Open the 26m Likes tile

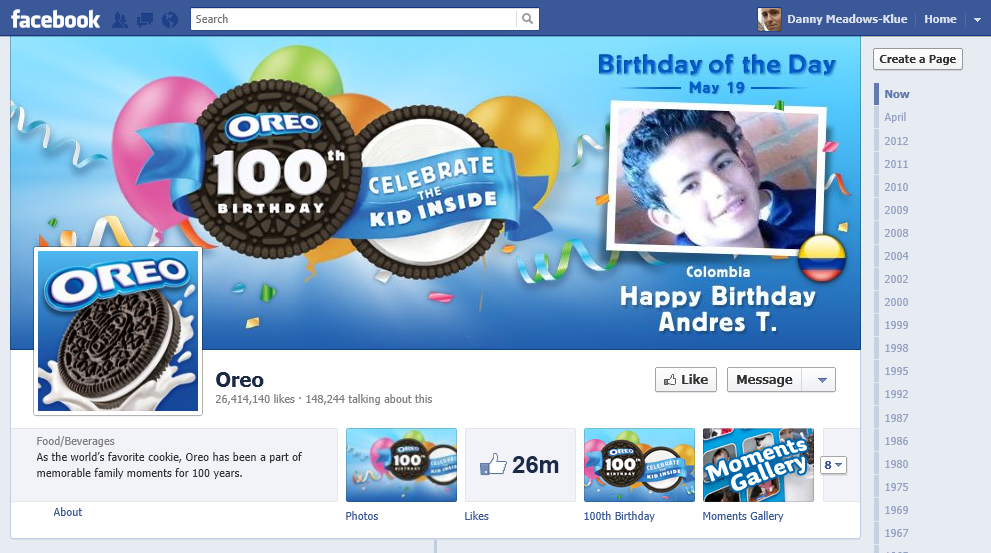tap(520, 465)
